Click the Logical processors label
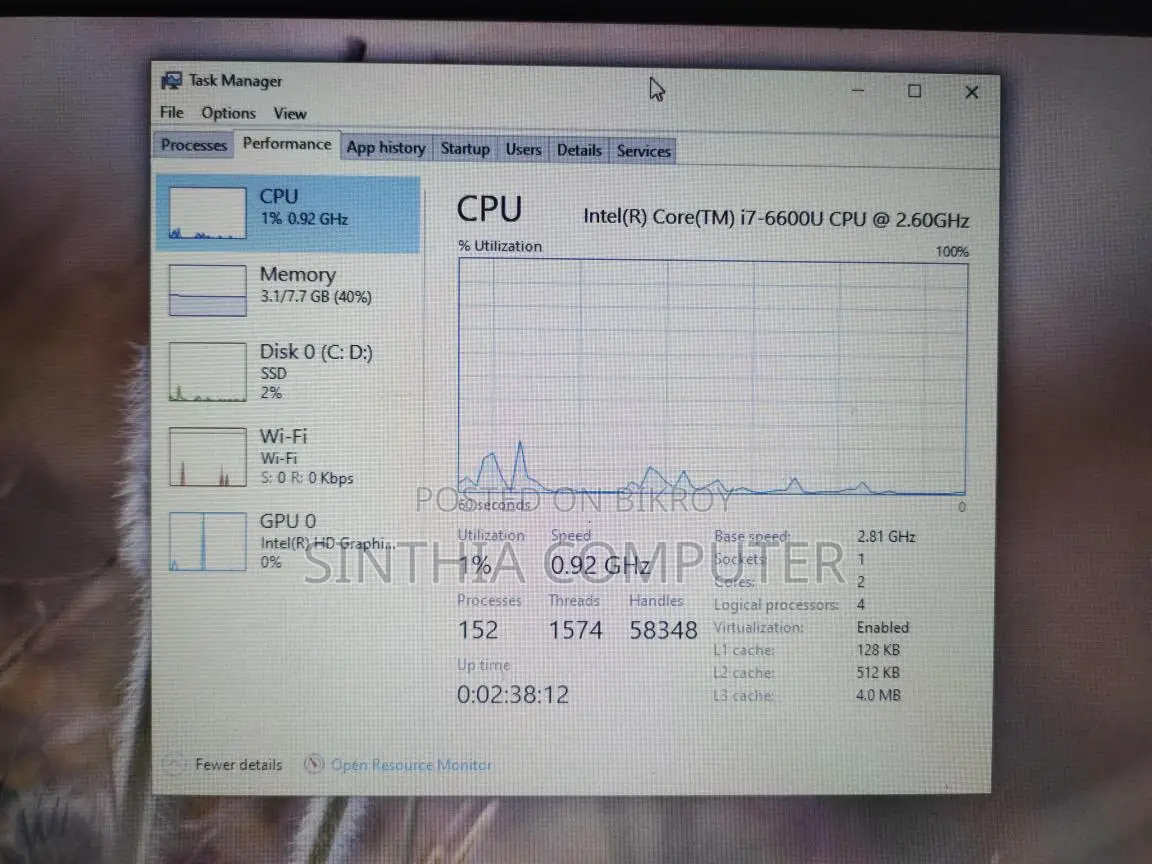1152x864 pixels. 776,605
